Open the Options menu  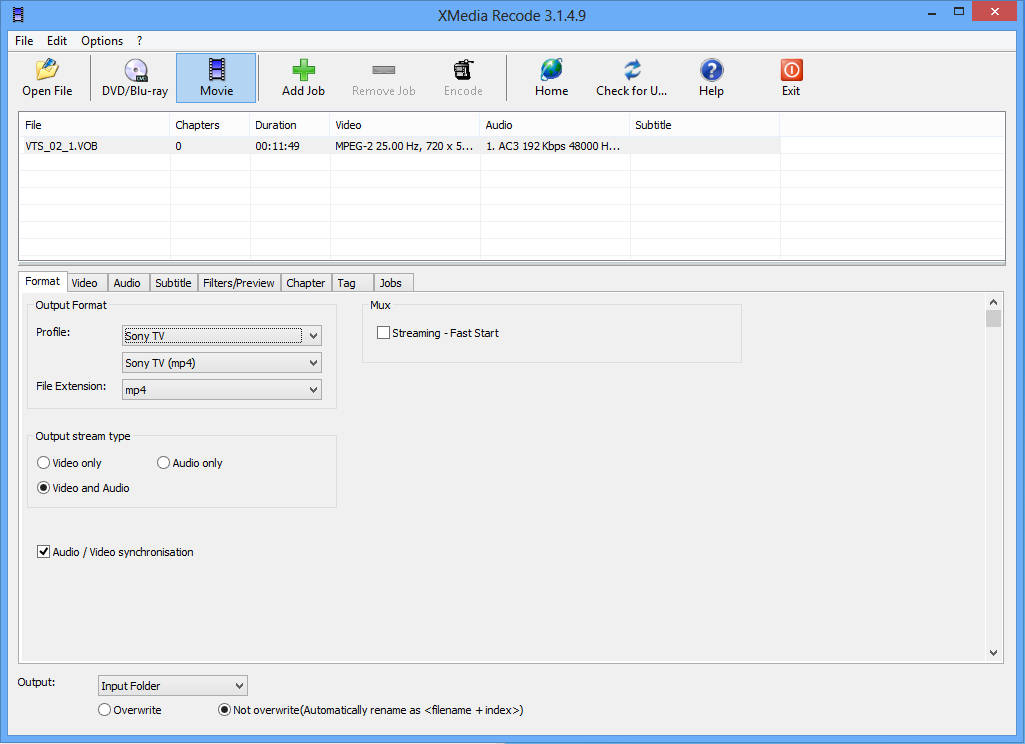pyautogui.click(x=102, y=41)
